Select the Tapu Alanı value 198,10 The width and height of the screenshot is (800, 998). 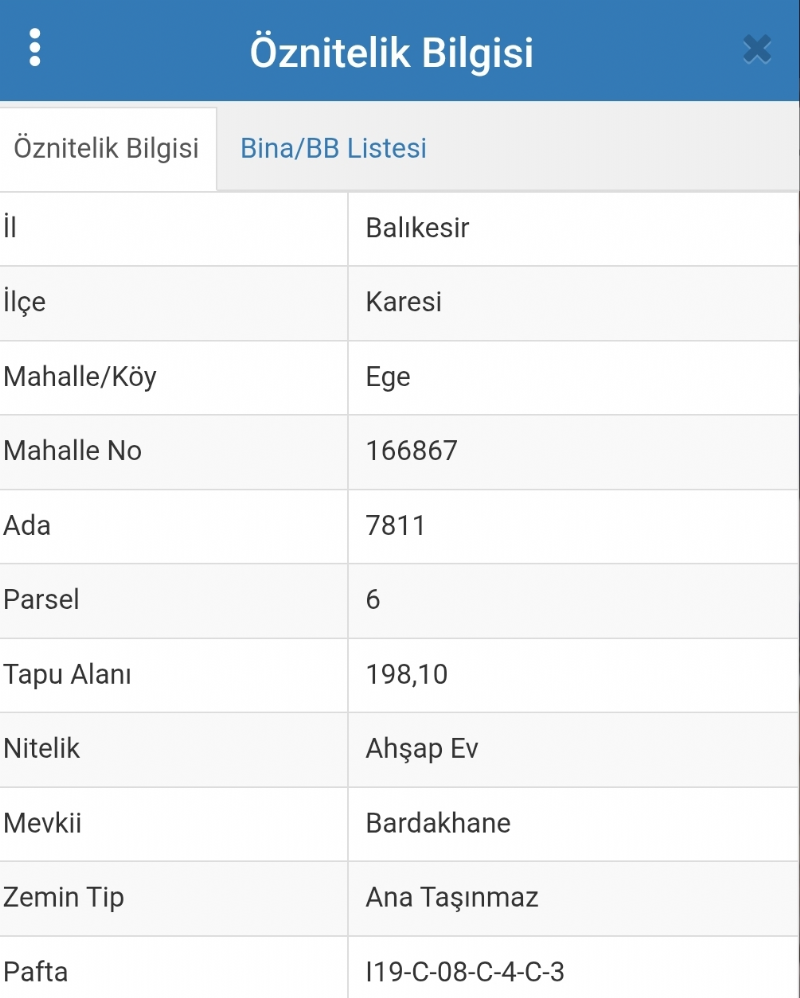point(407,675)
